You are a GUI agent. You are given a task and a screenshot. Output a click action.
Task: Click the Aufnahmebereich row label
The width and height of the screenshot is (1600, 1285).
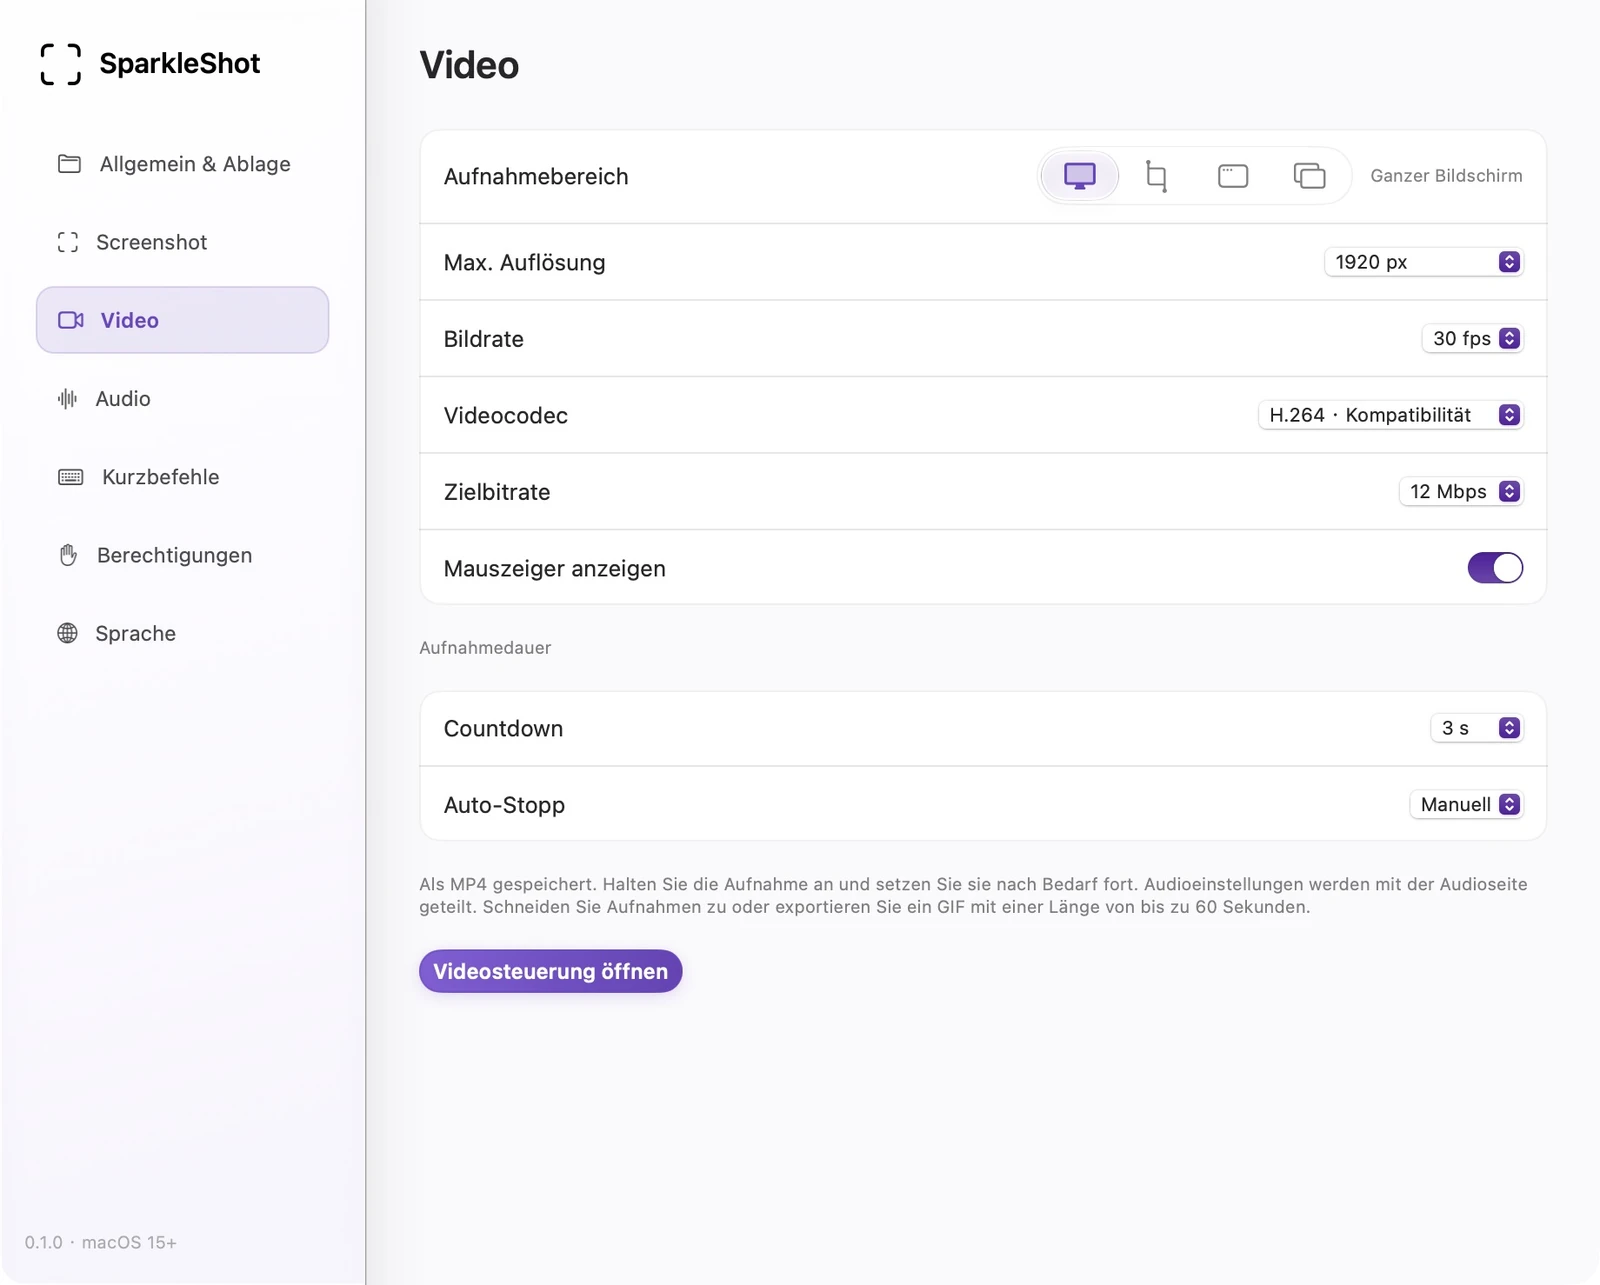pyautogui.click(x=536, y=177)
